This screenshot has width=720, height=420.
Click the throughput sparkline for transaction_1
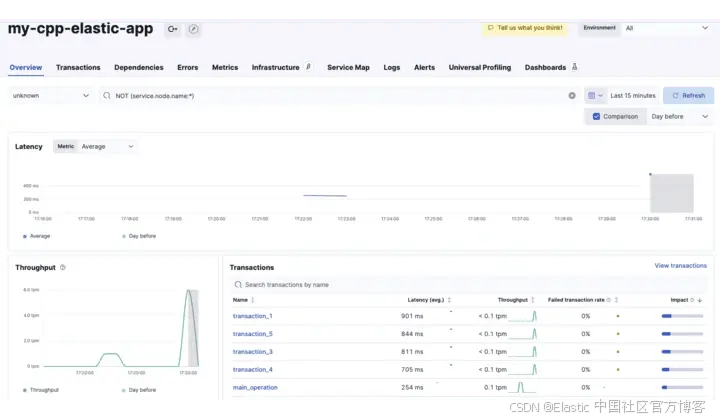click(x=523, y=316)
